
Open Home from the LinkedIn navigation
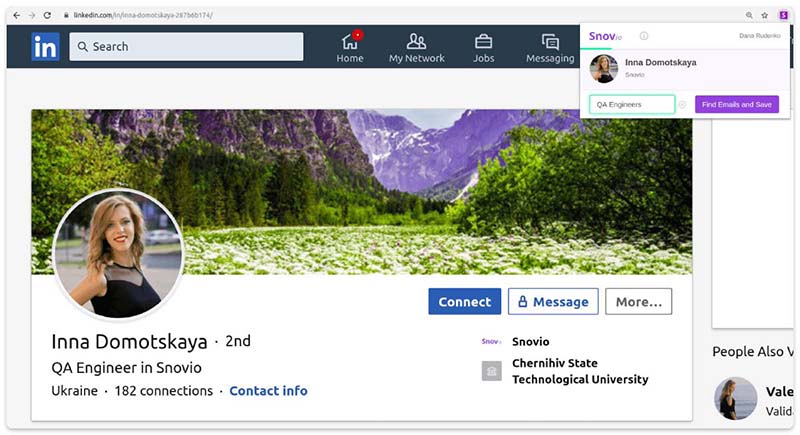tap(350, 47)
